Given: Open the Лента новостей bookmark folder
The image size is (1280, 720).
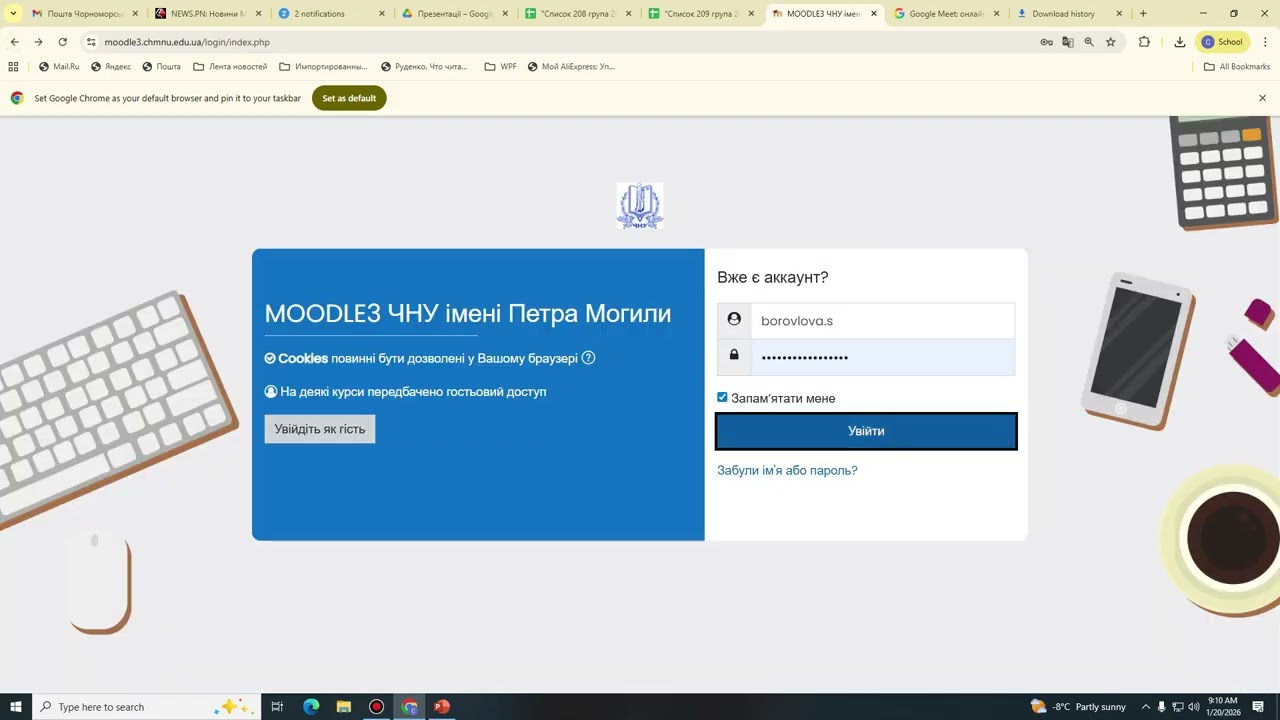Looking at the screenshot, I should [x=230, y=67].
